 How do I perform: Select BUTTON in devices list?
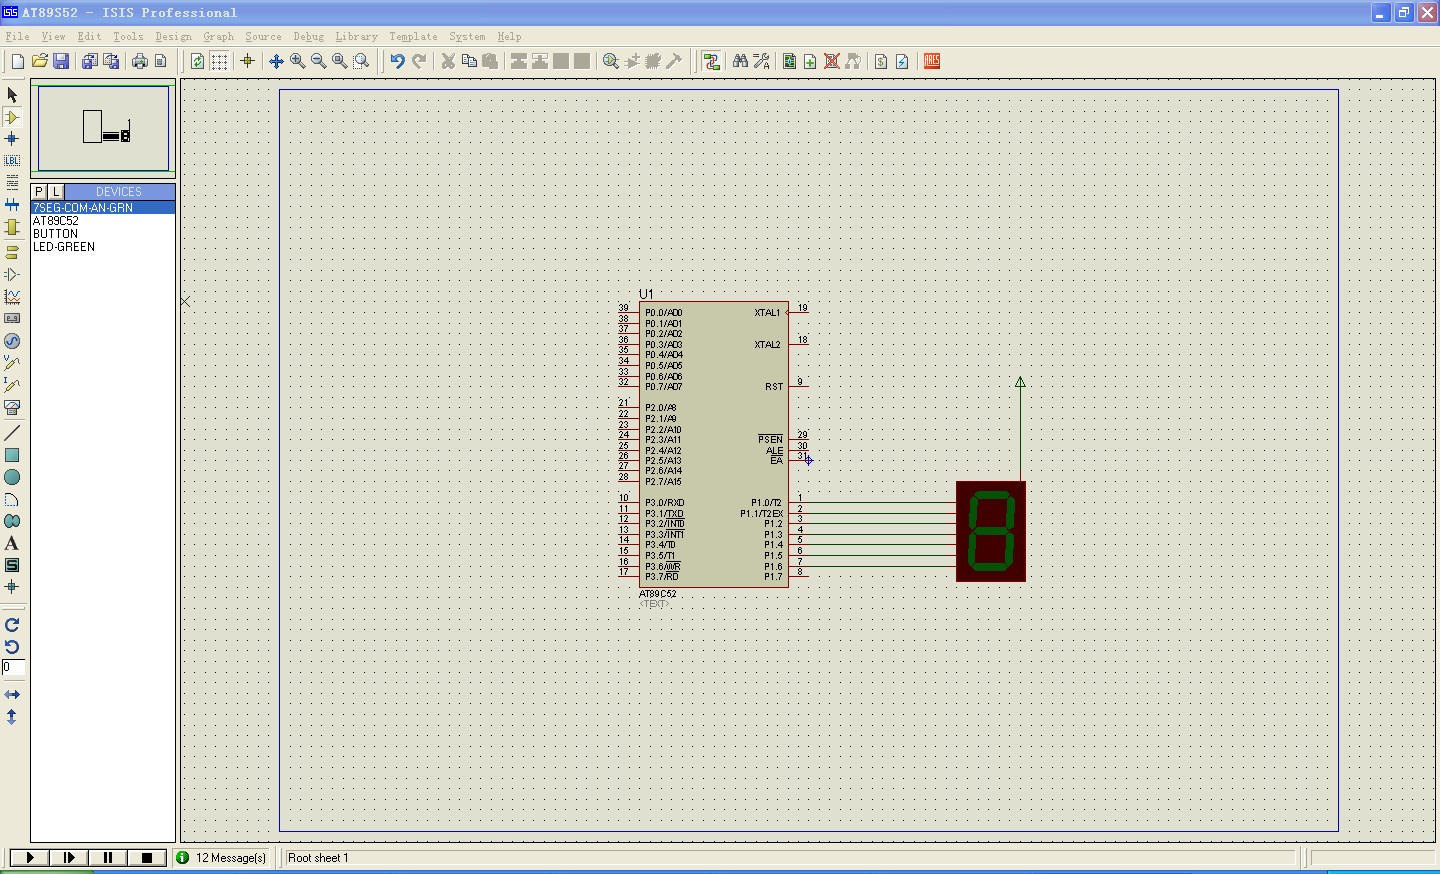tap(103, 234)
